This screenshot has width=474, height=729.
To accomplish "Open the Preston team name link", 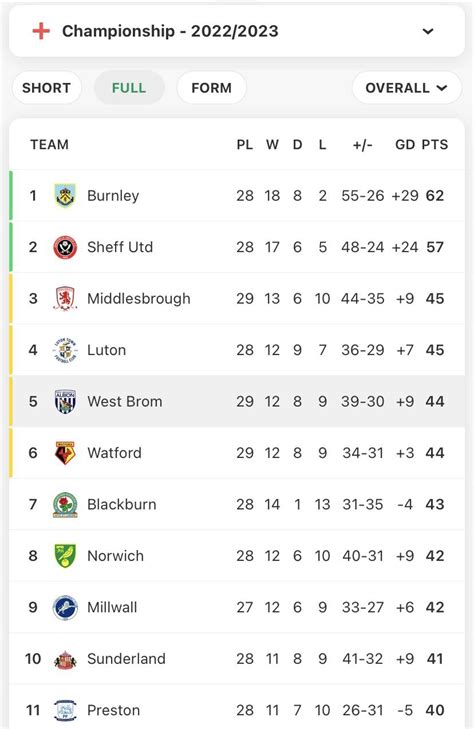I will click(113, 710).
